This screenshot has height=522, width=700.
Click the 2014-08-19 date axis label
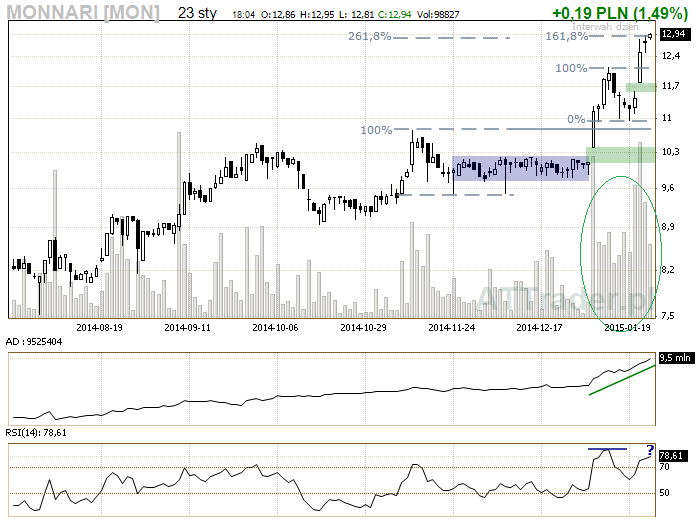(99, 328)
